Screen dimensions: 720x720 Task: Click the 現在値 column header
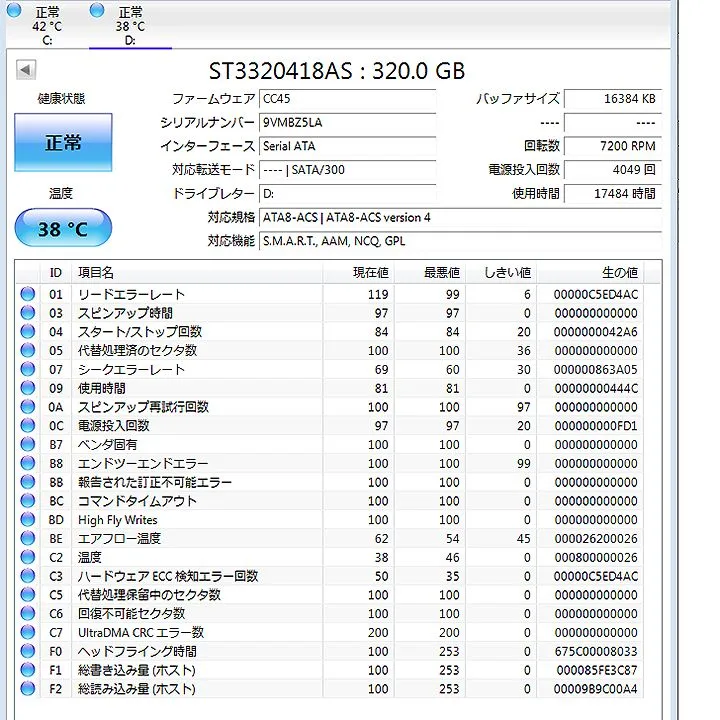click(x=370, y=273)
